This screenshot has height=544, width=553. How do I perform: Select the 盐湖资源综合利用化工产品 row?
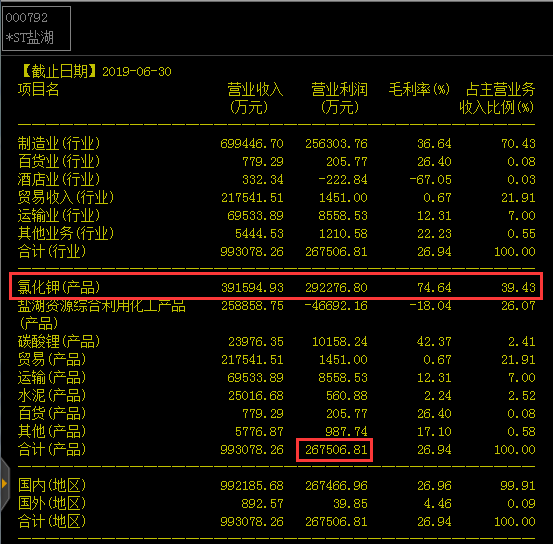pos(276,314)
